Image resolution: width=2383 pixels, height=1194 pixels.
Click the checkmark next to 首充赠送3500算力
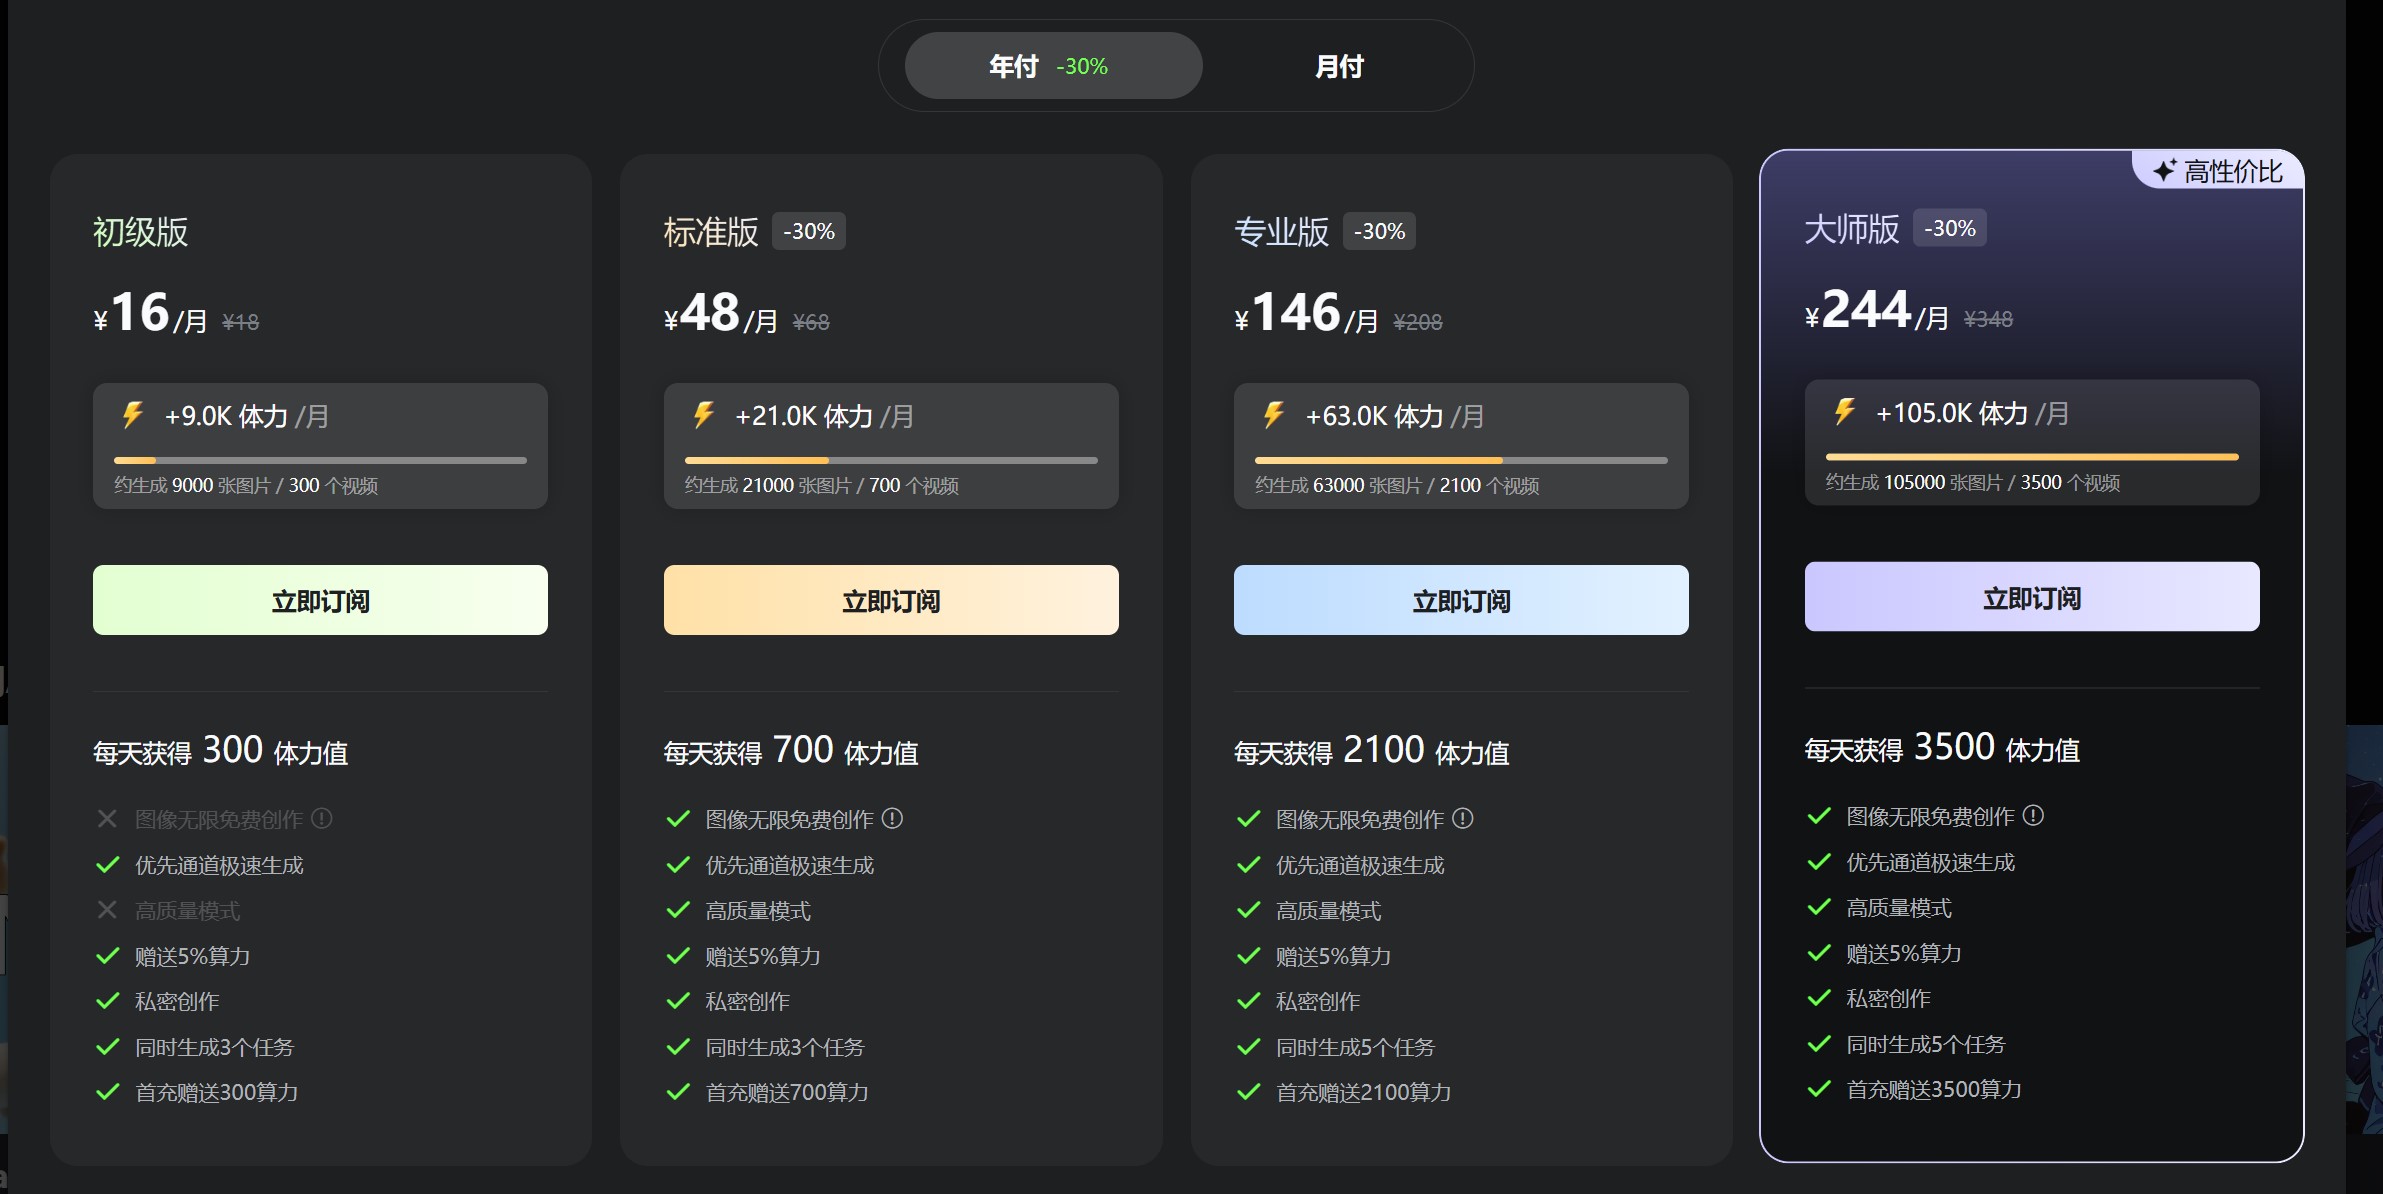1818,1089
